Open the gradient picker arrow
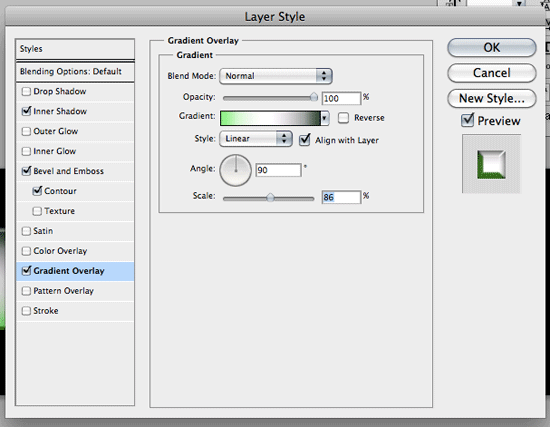 (x=325, y=118)
